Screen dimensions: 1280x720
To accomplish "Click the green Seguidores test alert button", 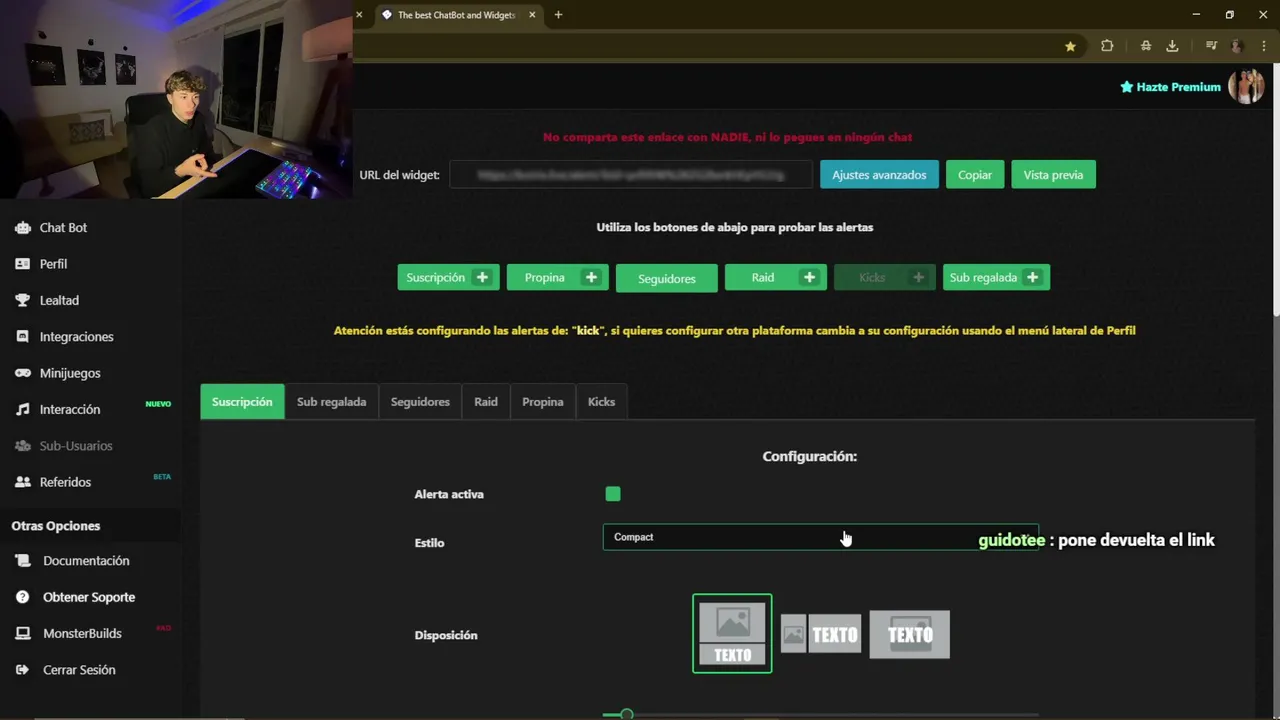I will coord(667,278).
